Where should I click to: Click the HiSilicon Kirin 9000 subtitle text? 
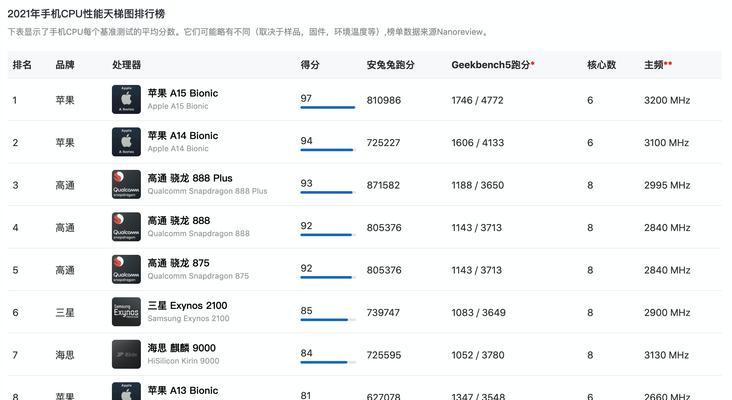click(183, 361)
